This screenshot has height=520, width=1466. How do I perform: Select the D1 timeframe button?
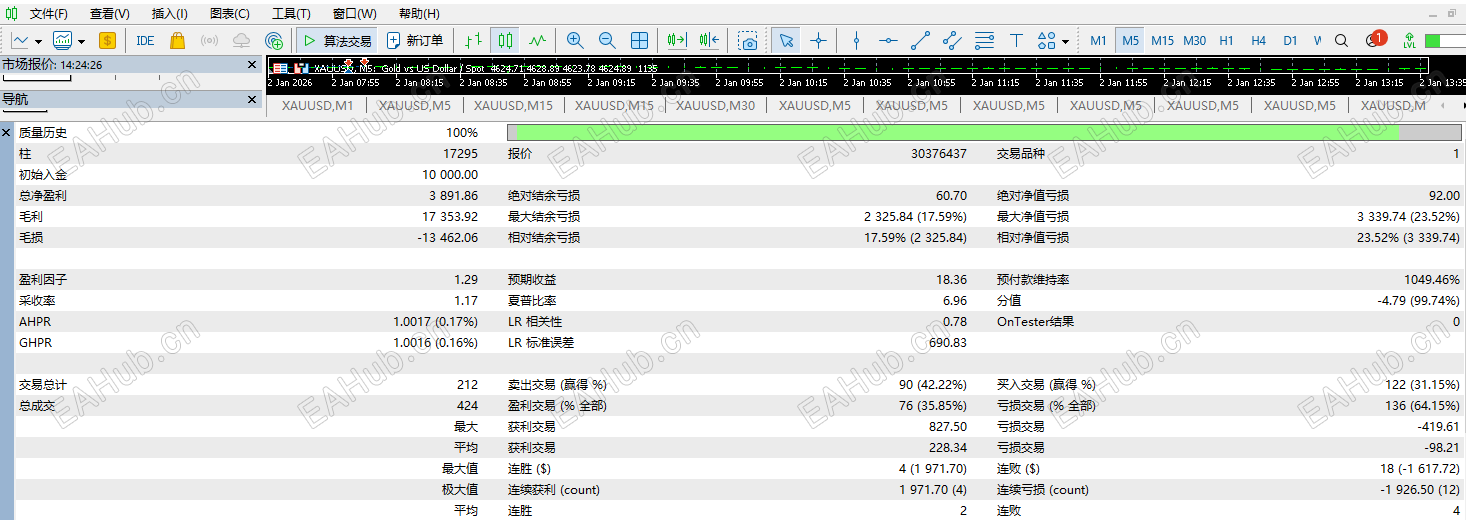[x=1290, y=41]
